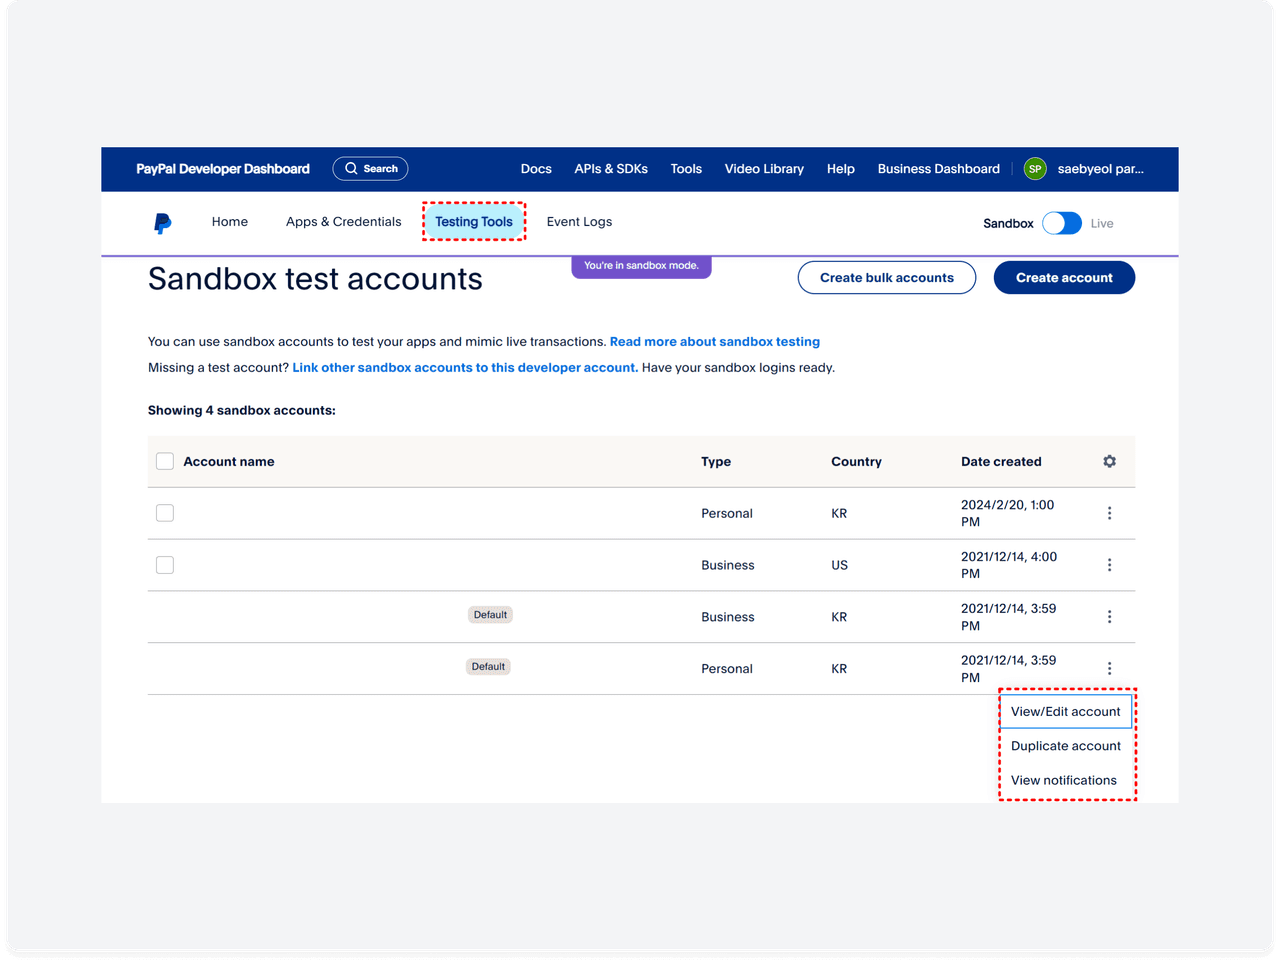
Task: Check the select-all Account name checkbox
Action: coord(165,461)
